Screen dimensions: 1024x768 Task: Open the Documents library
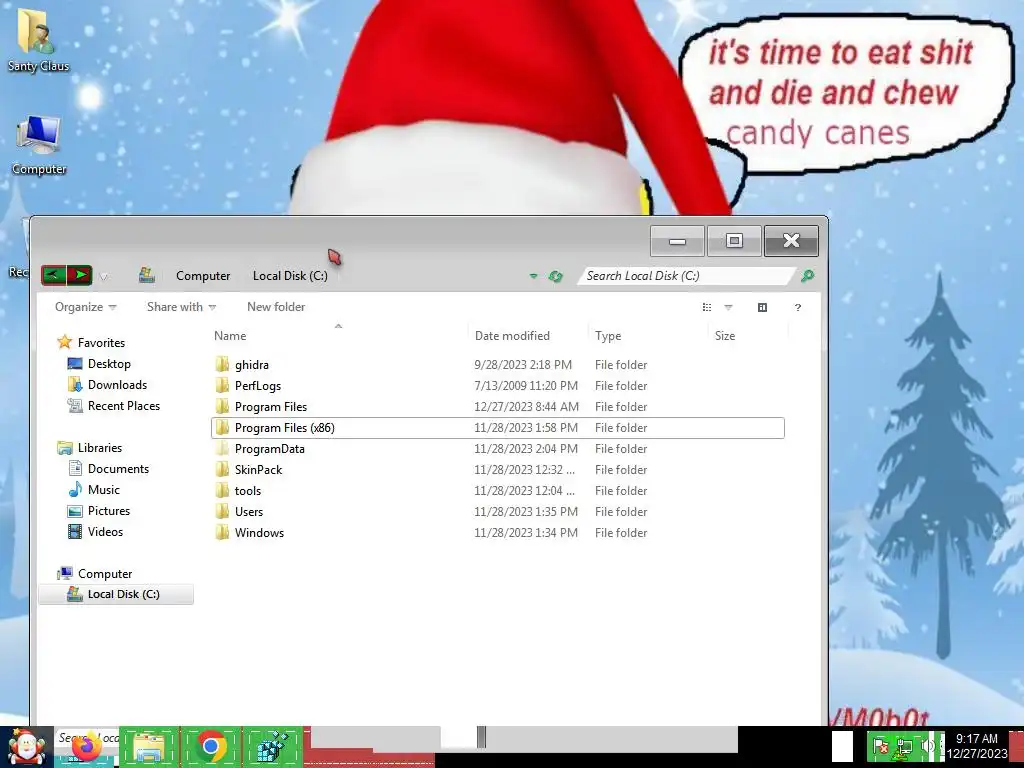point(118,468)
